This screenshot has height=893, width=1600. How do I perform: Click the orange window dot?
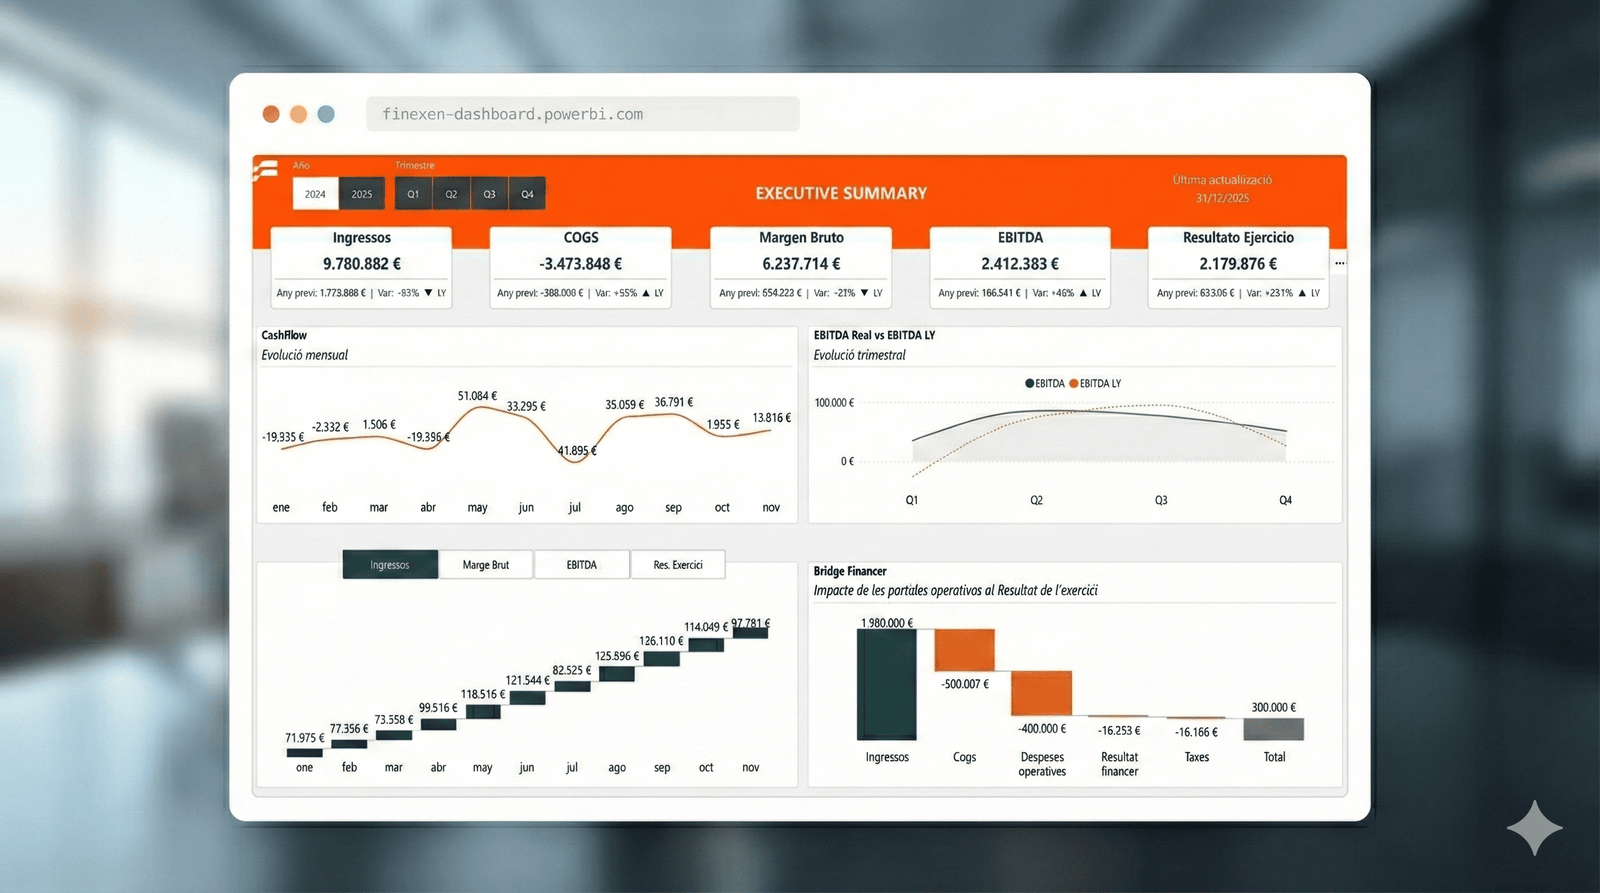[x=298, y=114]
